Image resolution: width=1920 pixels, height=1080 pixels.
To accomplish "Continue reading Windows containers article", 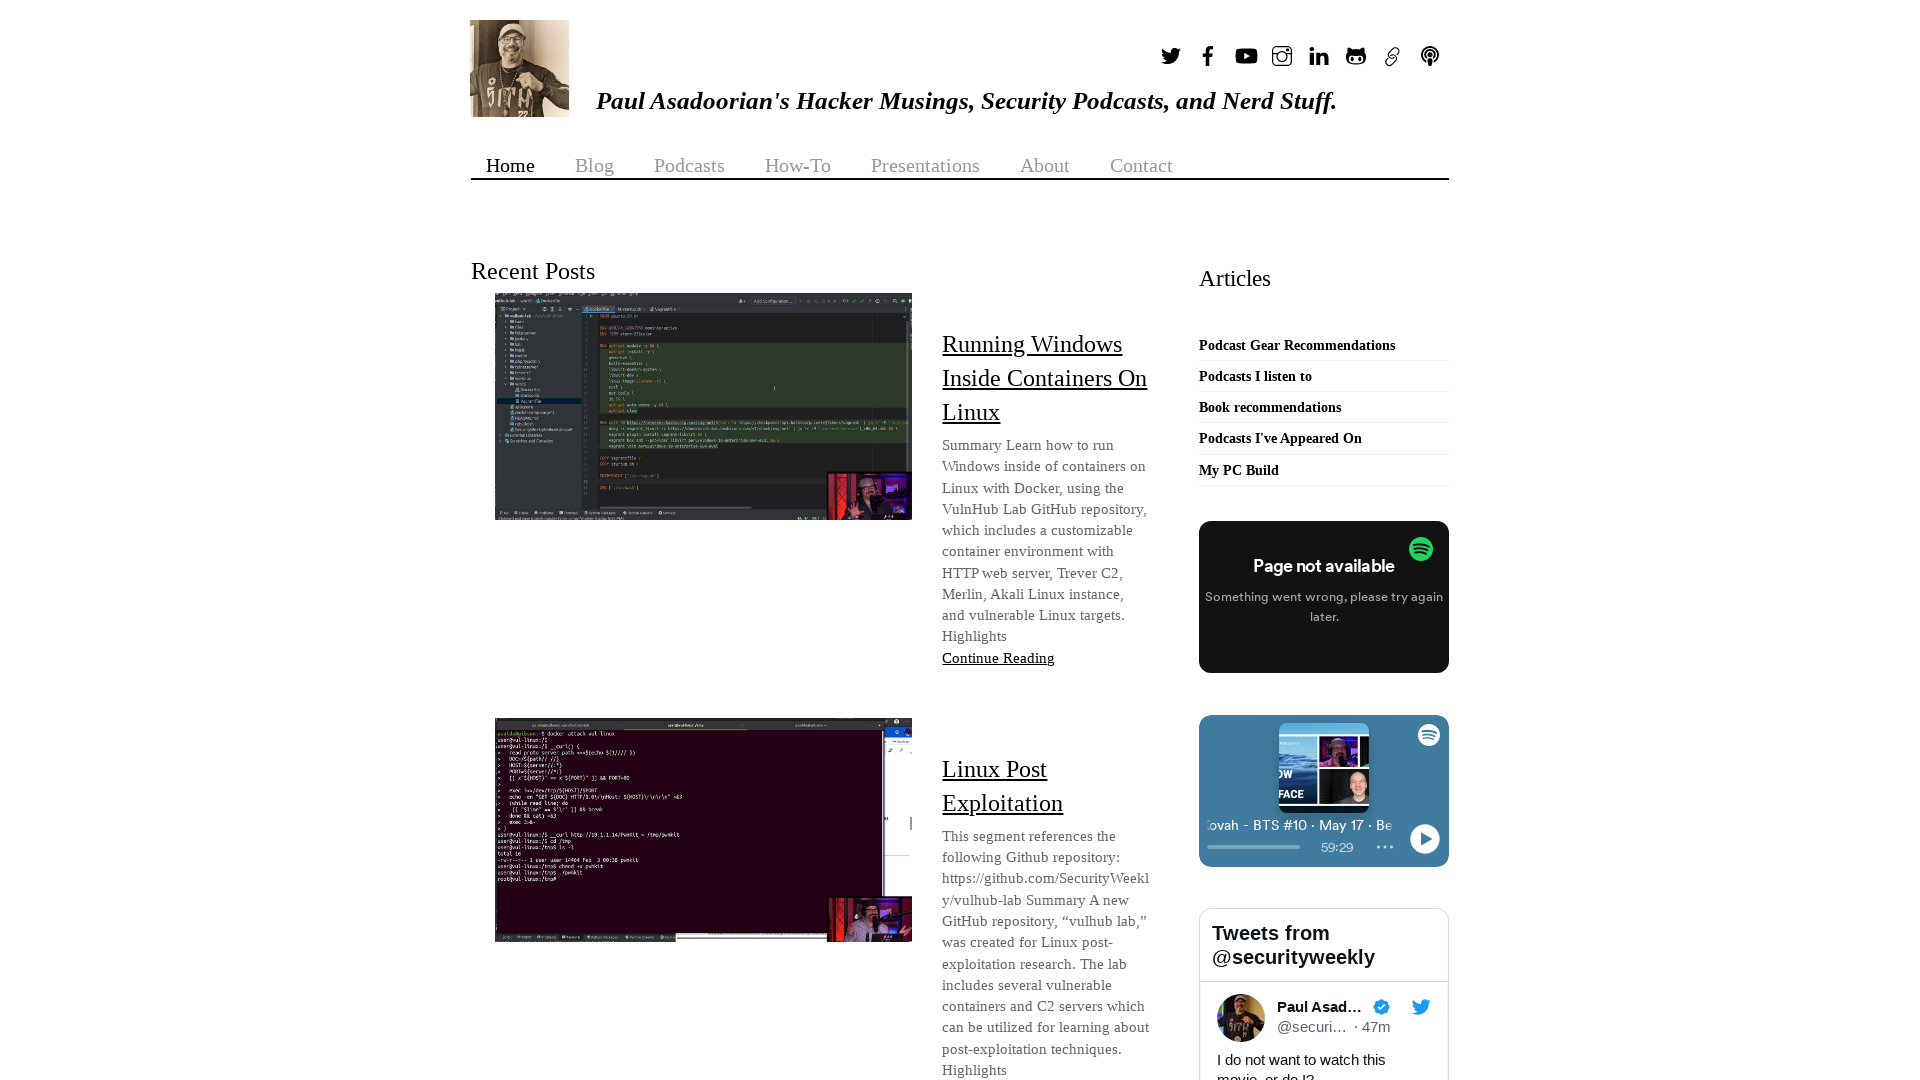I will pyautogui.click(x=998, y=658).
